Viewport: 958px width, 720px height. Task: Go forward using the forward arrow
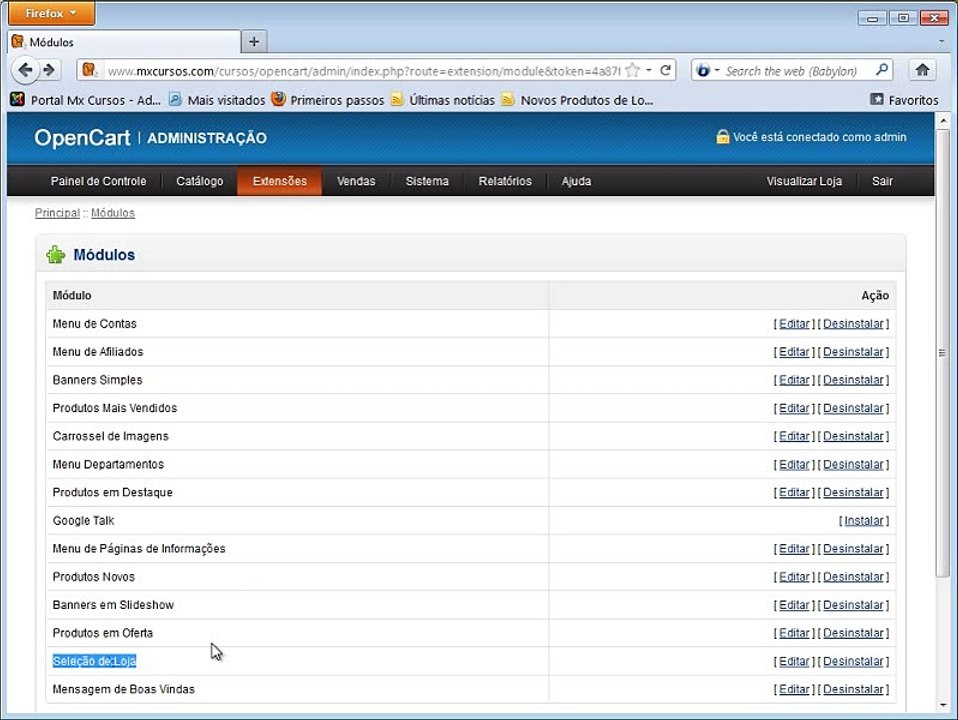click(x=49, y=70)
